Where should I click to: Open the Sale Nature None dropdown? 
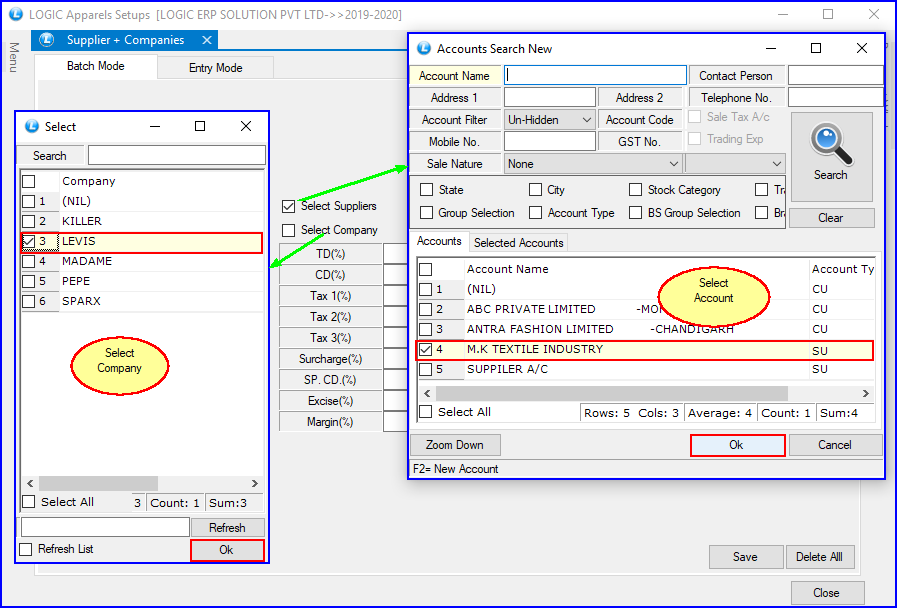(593, 164)
